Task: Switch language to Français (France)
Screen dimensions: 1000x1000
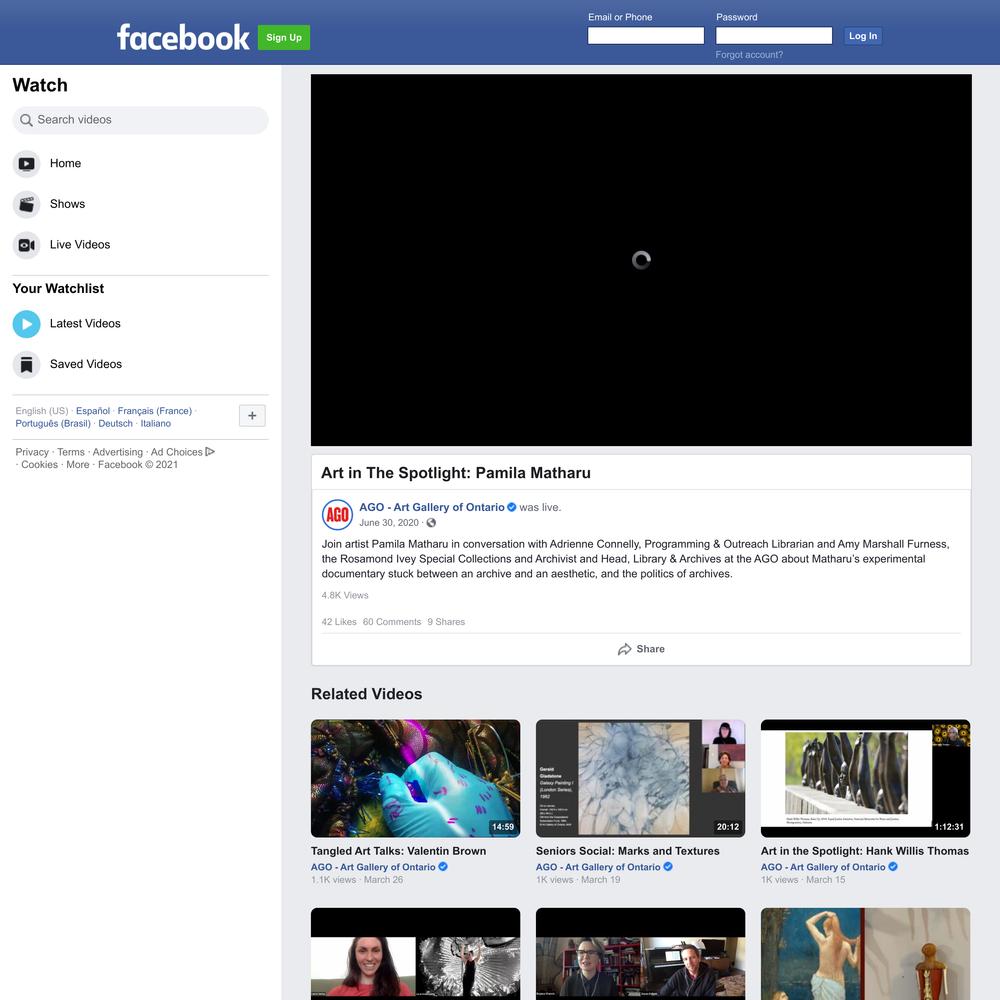Action: click(155, 411)
